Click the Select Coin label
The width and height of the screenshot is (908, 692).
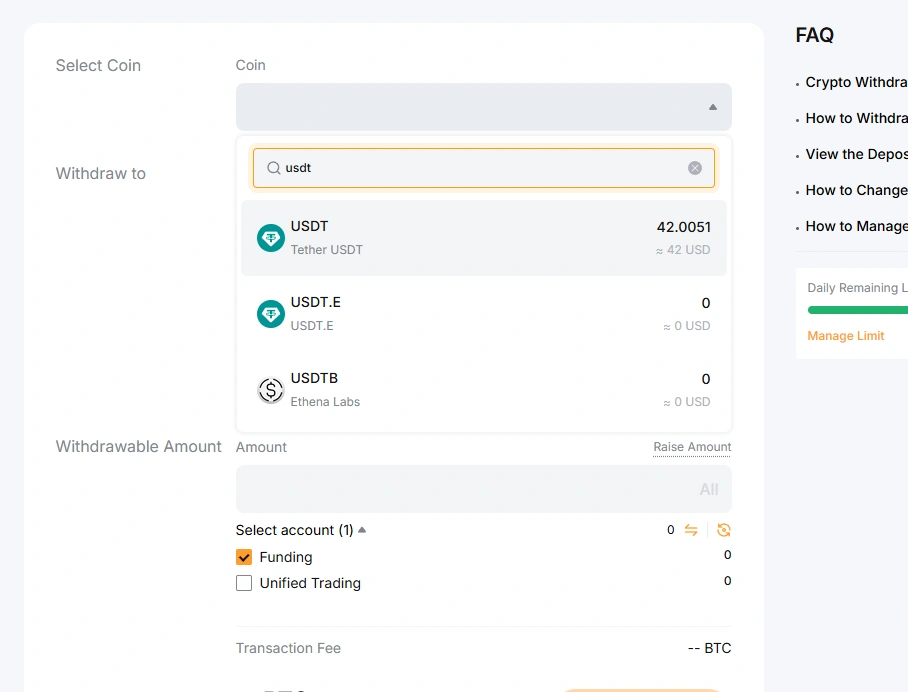98,65
